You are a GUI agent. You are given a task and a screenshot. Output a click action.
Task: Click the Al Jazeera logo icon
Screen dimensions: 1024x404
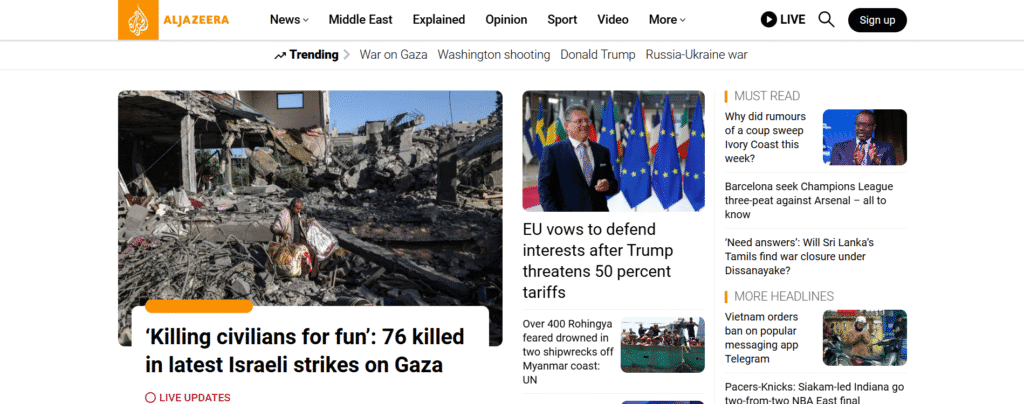click(138, 20)
